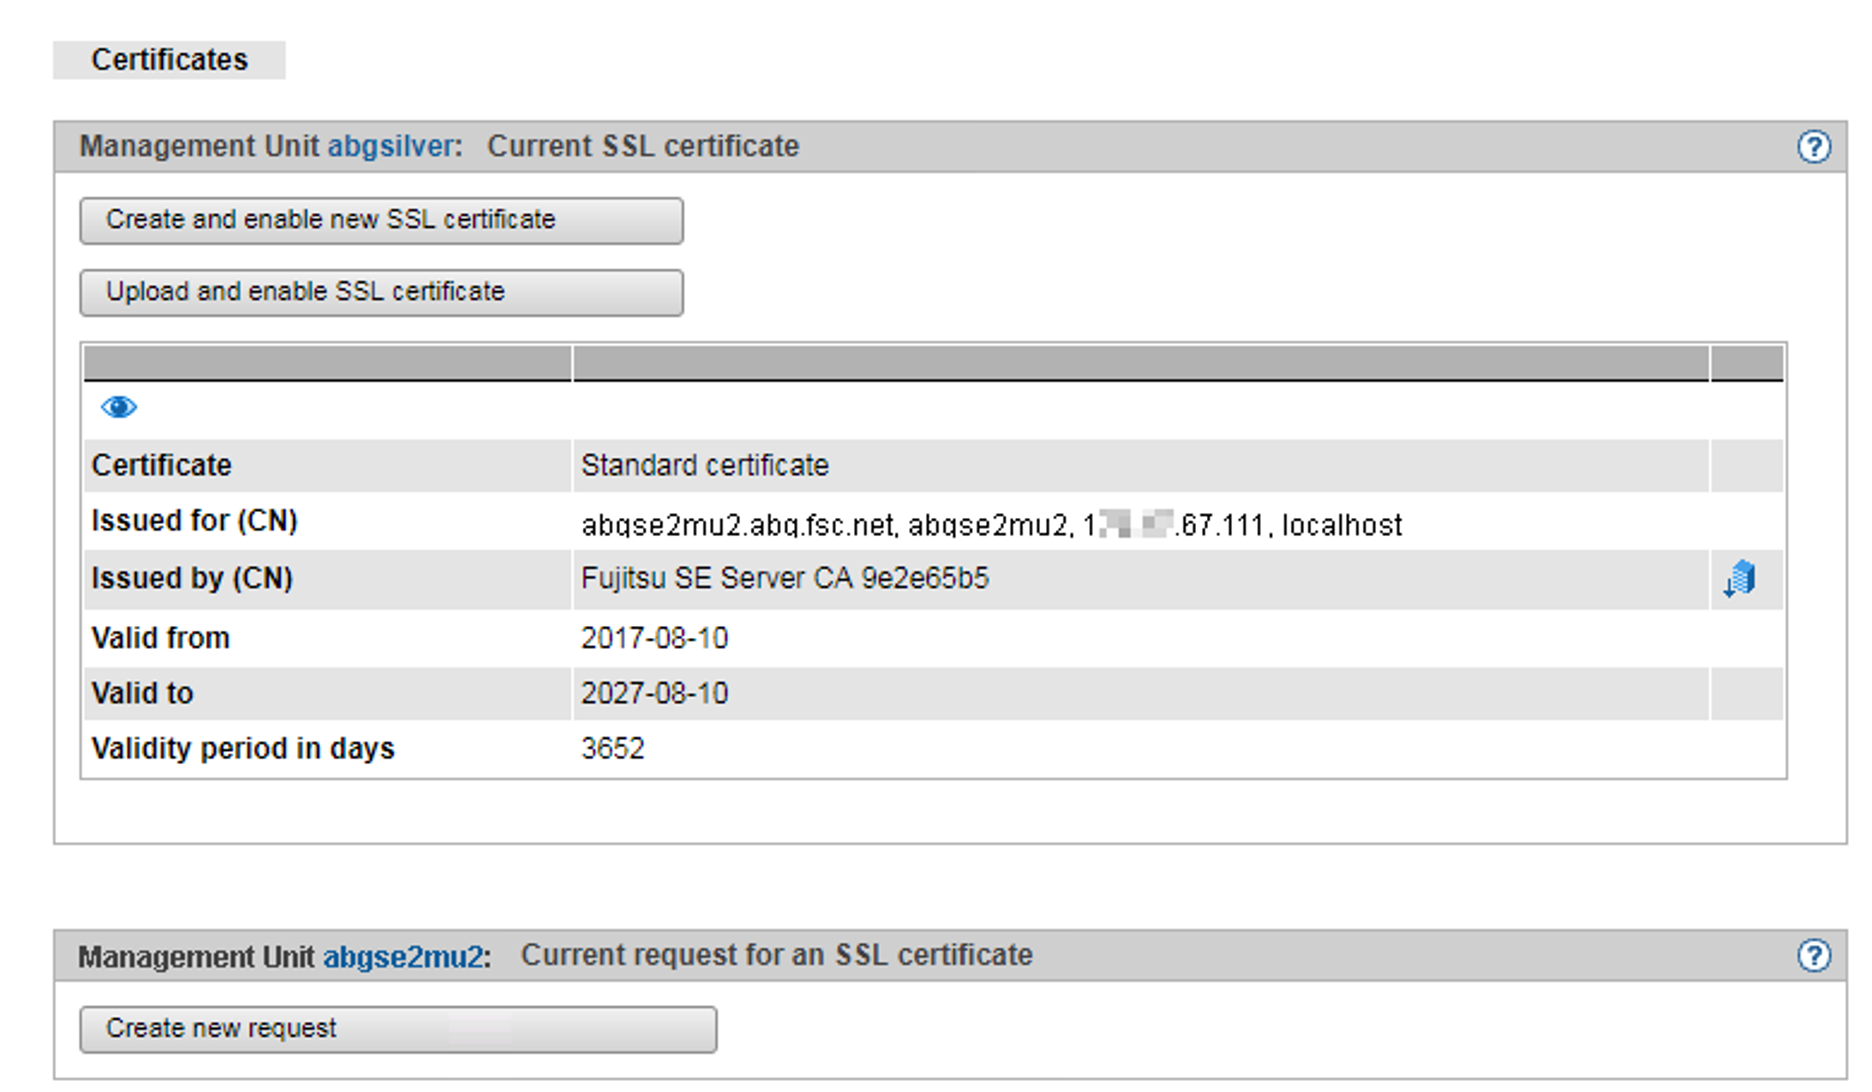The width and height of the screenshot is (1872, 1092).
Task: Click the Create new request button
Action: coord(398,1029)
